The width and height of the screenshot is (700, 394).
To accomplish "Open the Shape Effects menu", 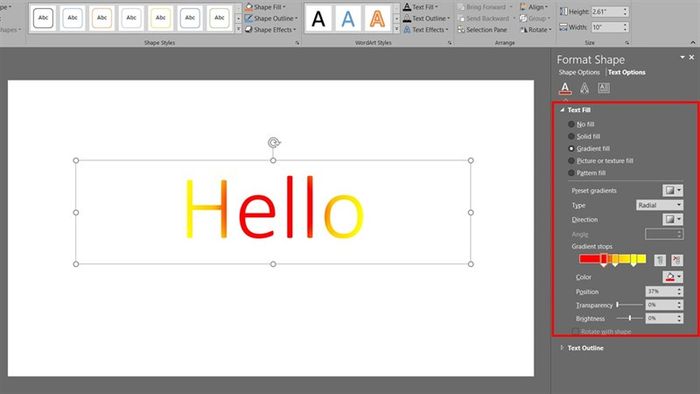I will [x=271, y=30].
